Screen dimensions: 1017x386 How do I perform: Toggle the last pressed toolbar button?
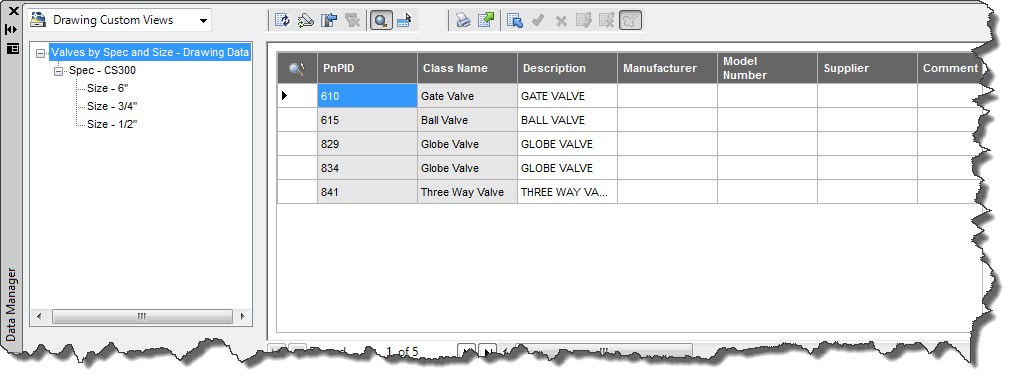(630, 21)
